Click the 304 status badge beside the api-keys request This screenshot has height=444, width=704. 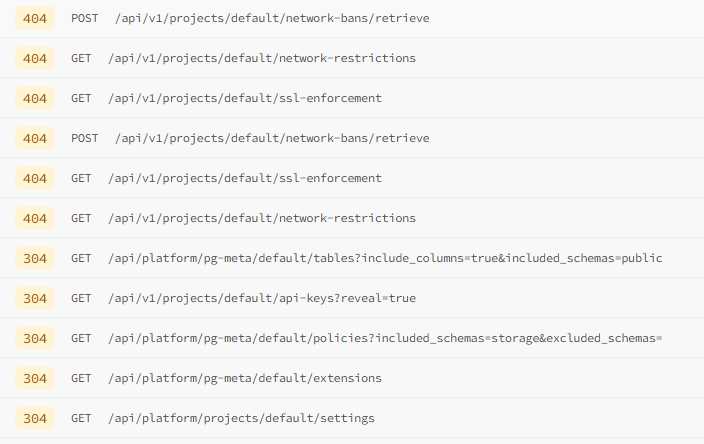[35, 298]
